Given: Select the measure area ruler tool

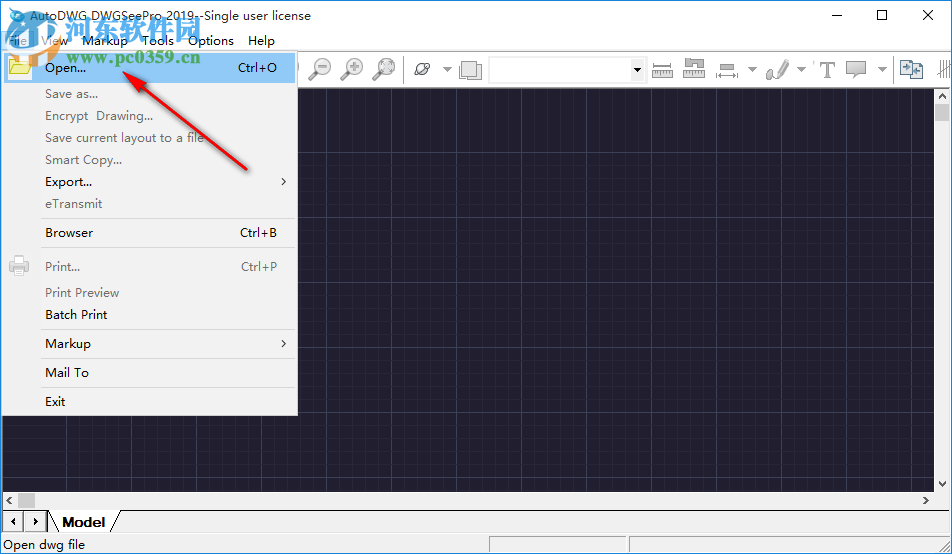Looking at the screenshot, I should pyautogui.click(x=694, y=69).
